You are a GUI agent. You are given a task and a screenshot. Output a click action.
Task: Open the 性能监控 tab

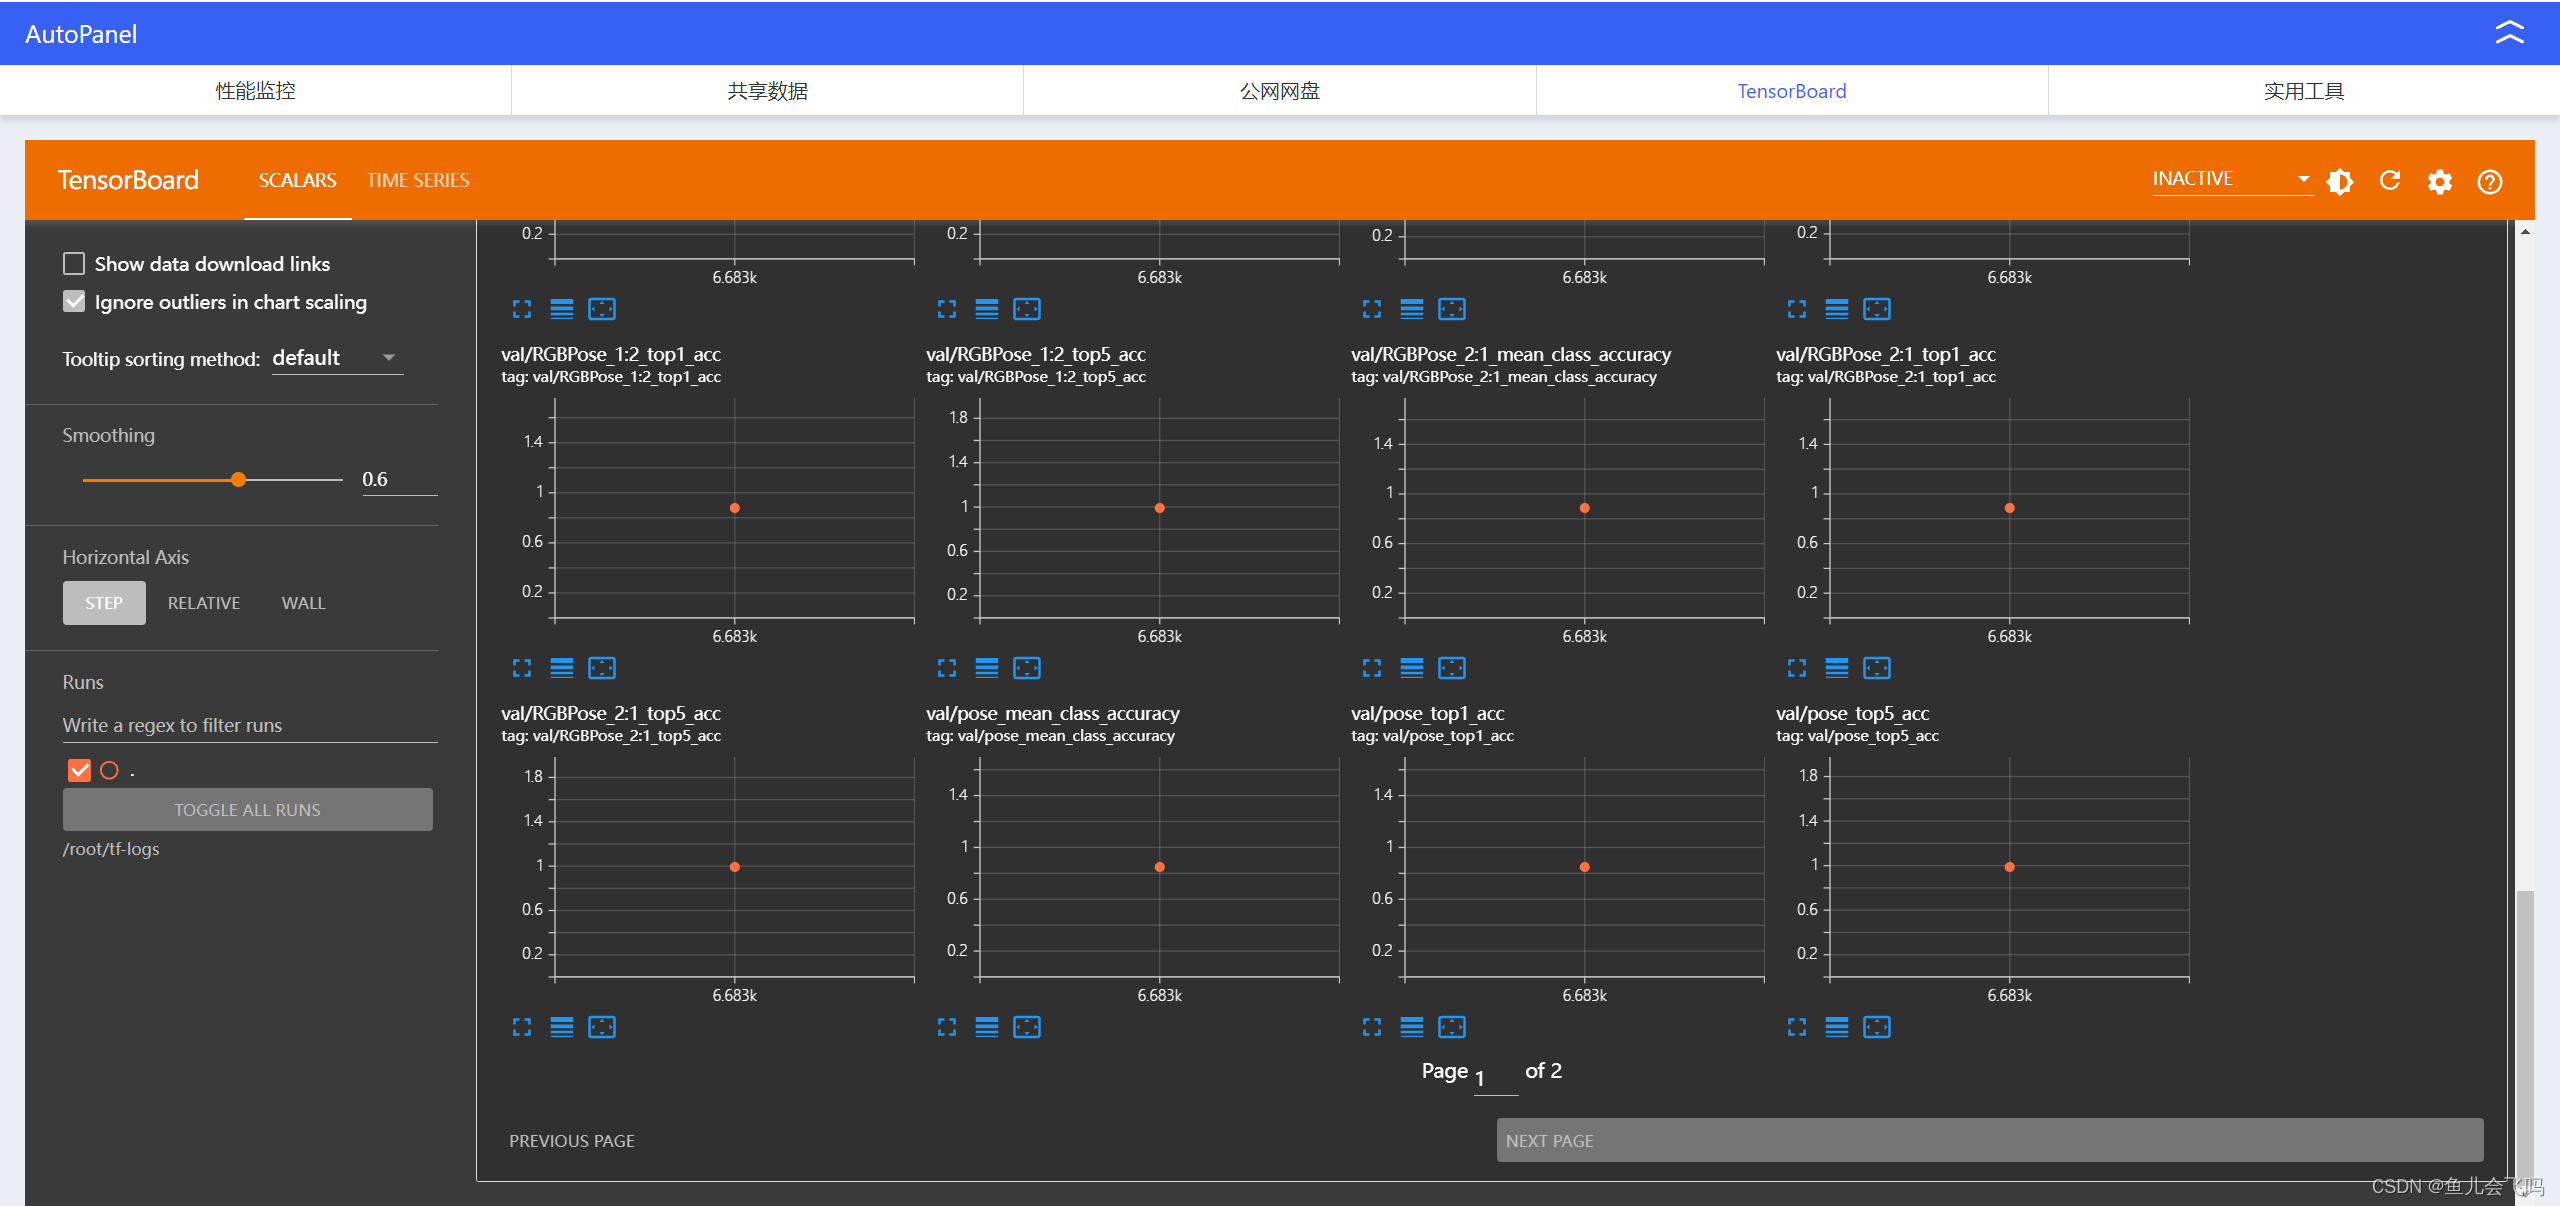click(x=256, y=91)
